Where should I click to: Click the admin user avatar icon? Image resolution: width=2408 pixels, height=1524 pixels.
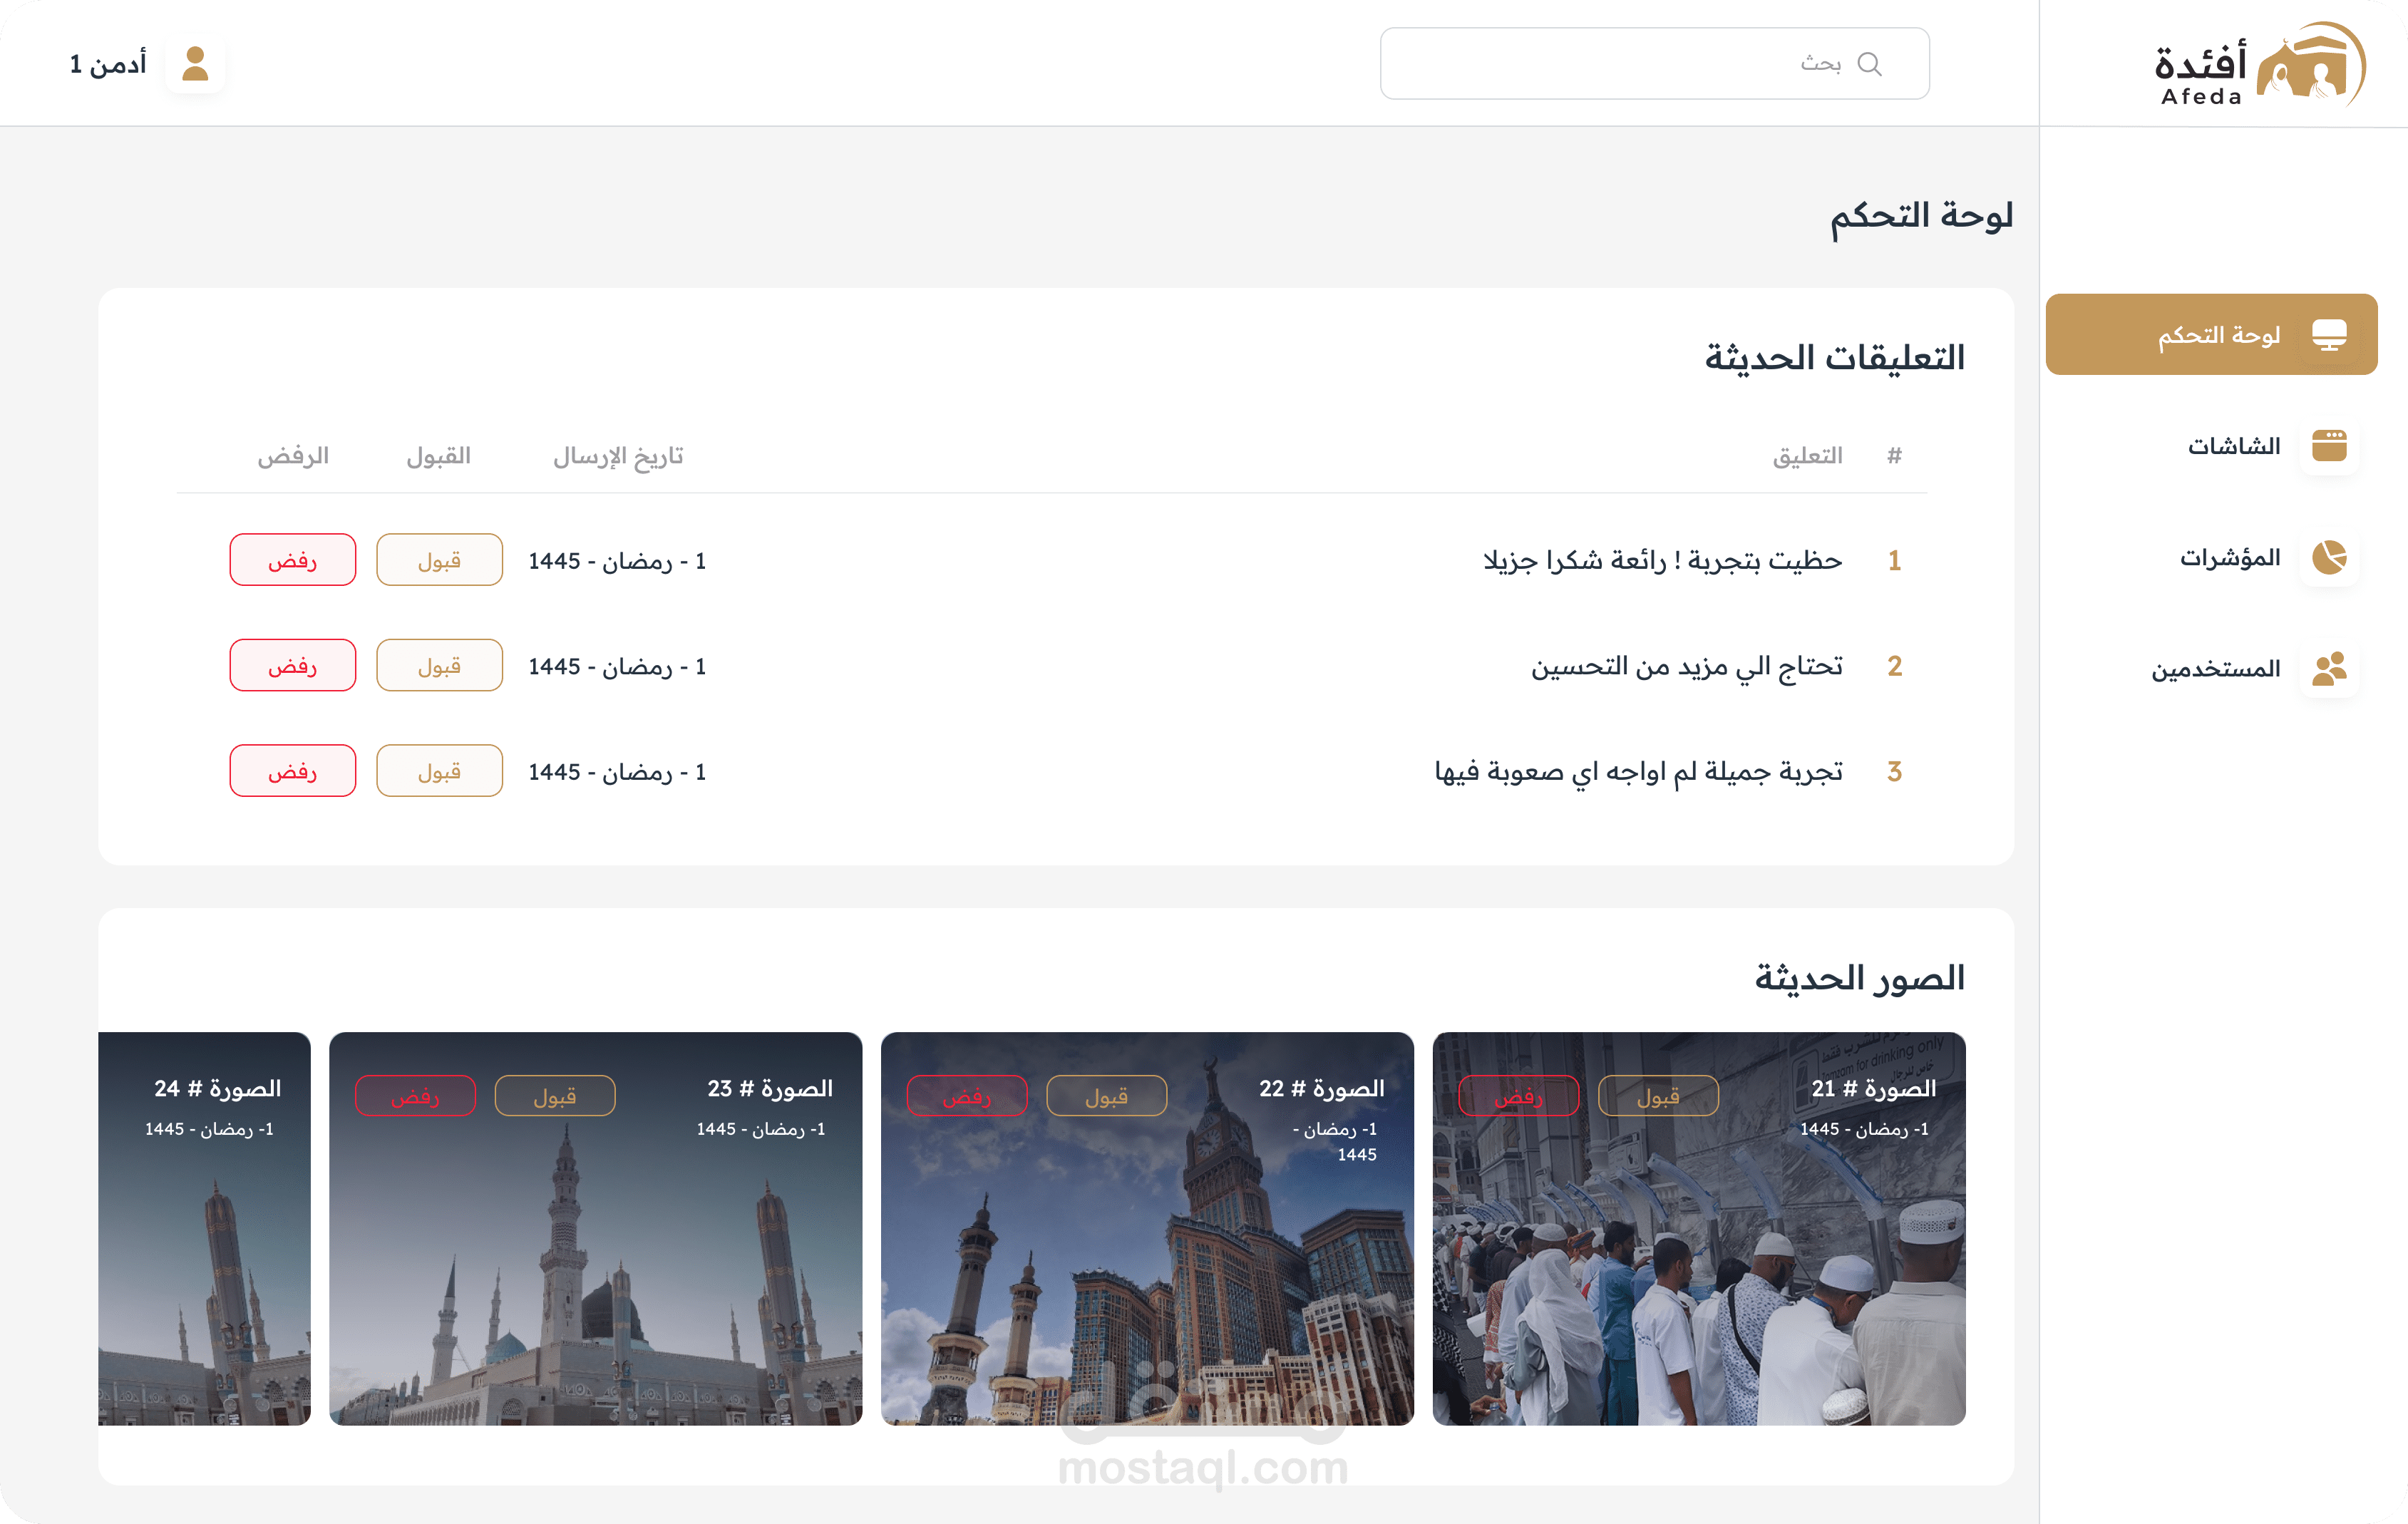(x=195, y=64)
